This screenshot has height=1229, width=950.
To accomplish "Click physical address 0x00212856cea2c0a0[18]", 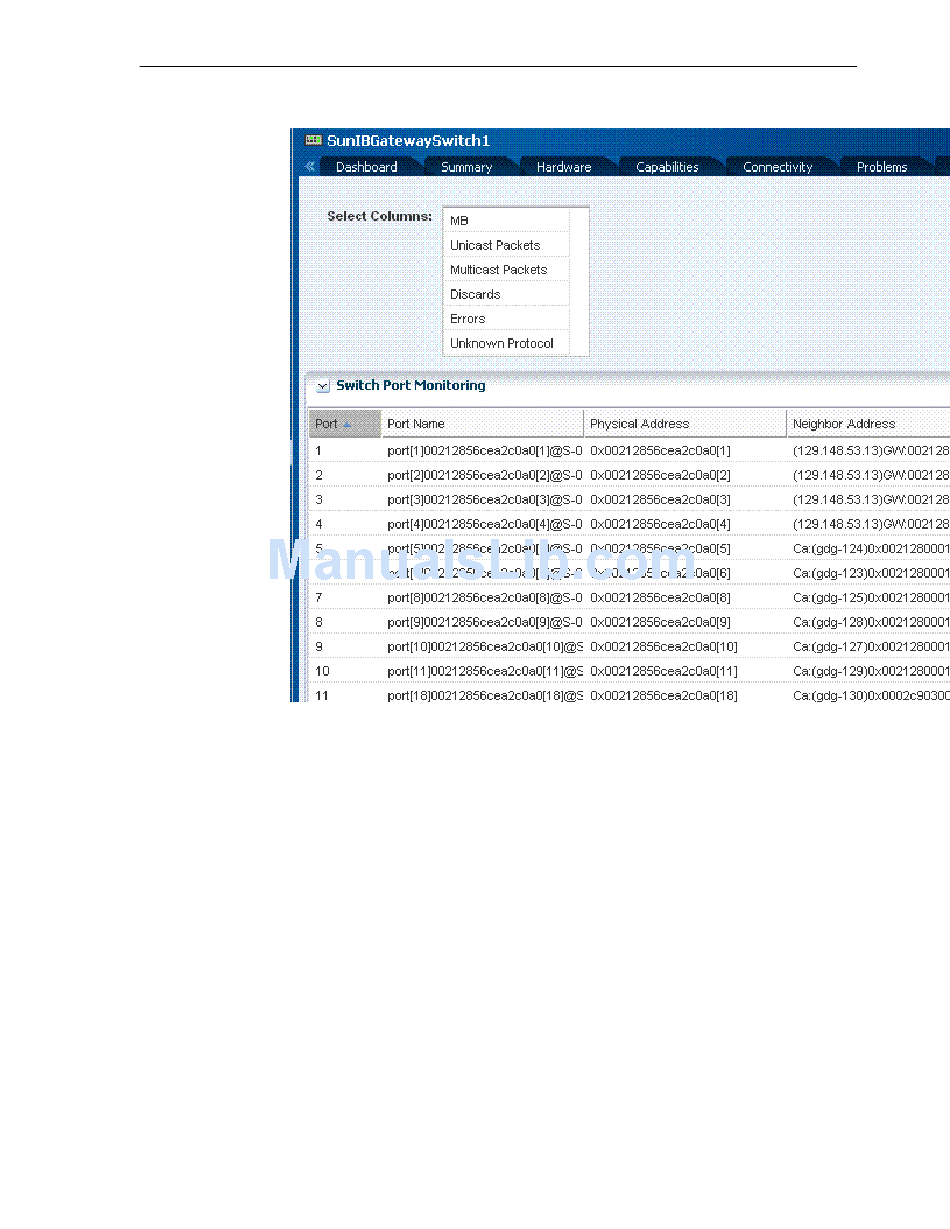I will coord(664,695).
